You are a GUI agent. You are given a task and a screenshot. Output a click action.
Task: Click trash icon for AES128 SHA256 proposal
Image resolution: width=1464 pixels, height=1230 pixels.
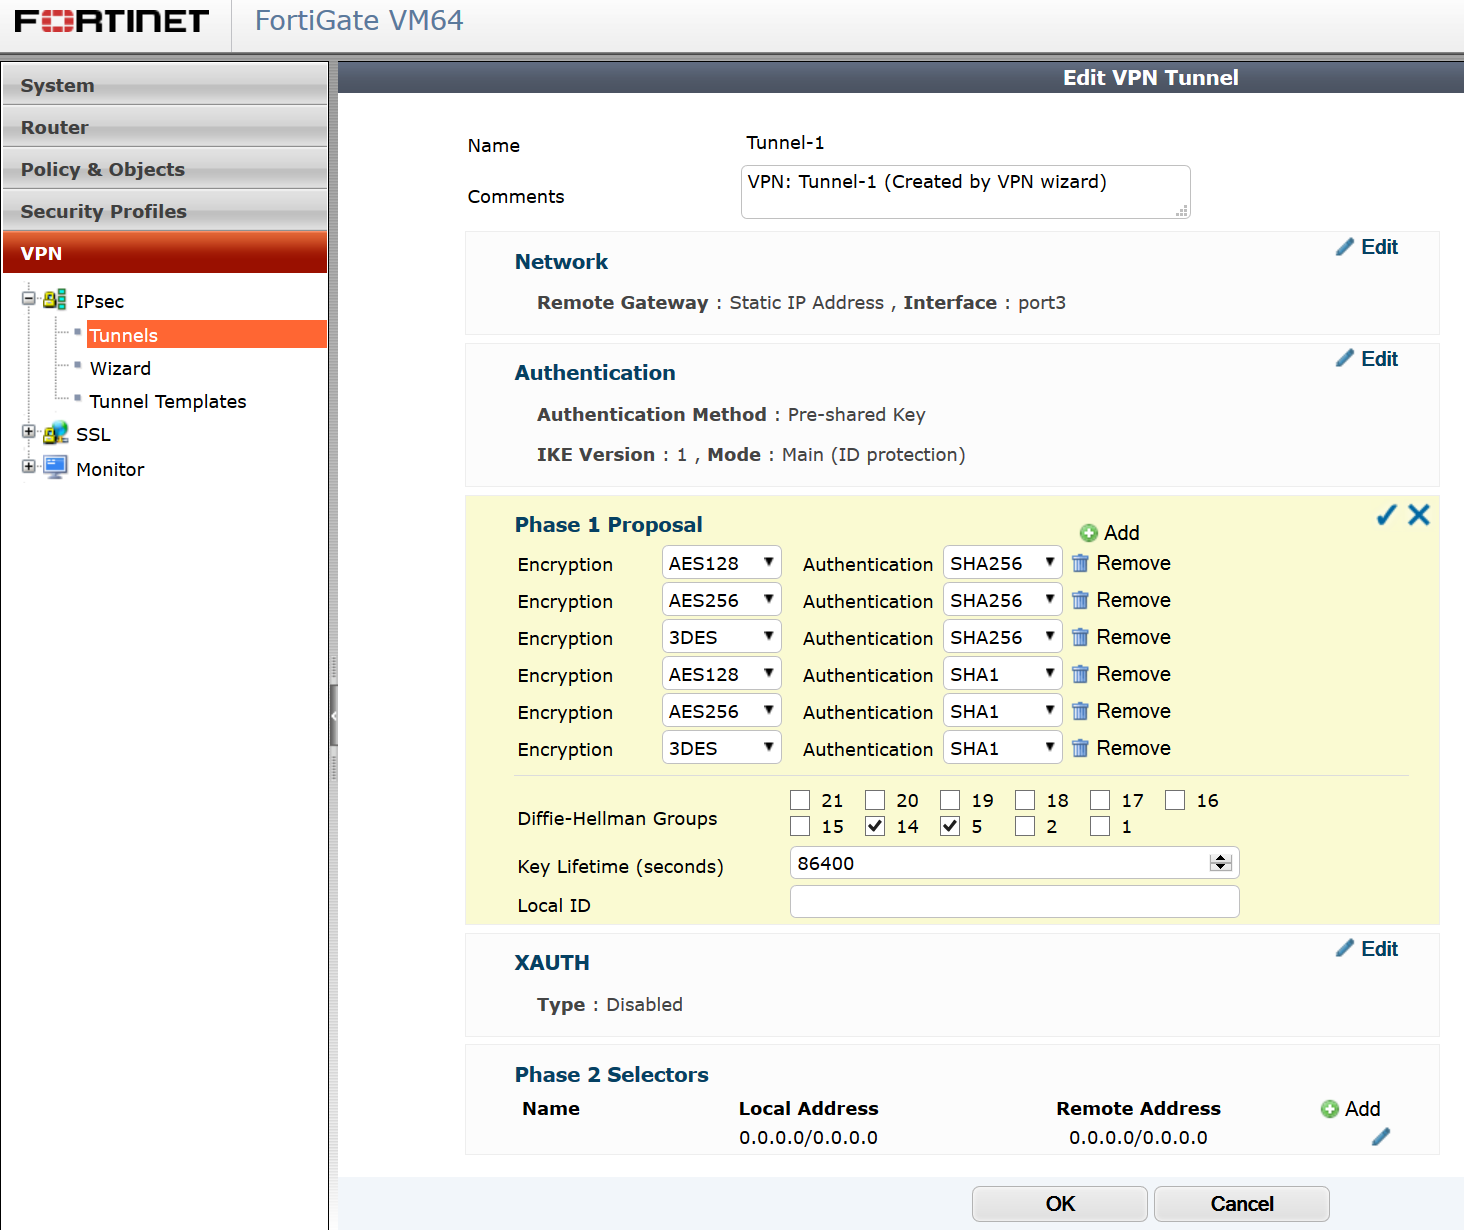click(1080, 563)
